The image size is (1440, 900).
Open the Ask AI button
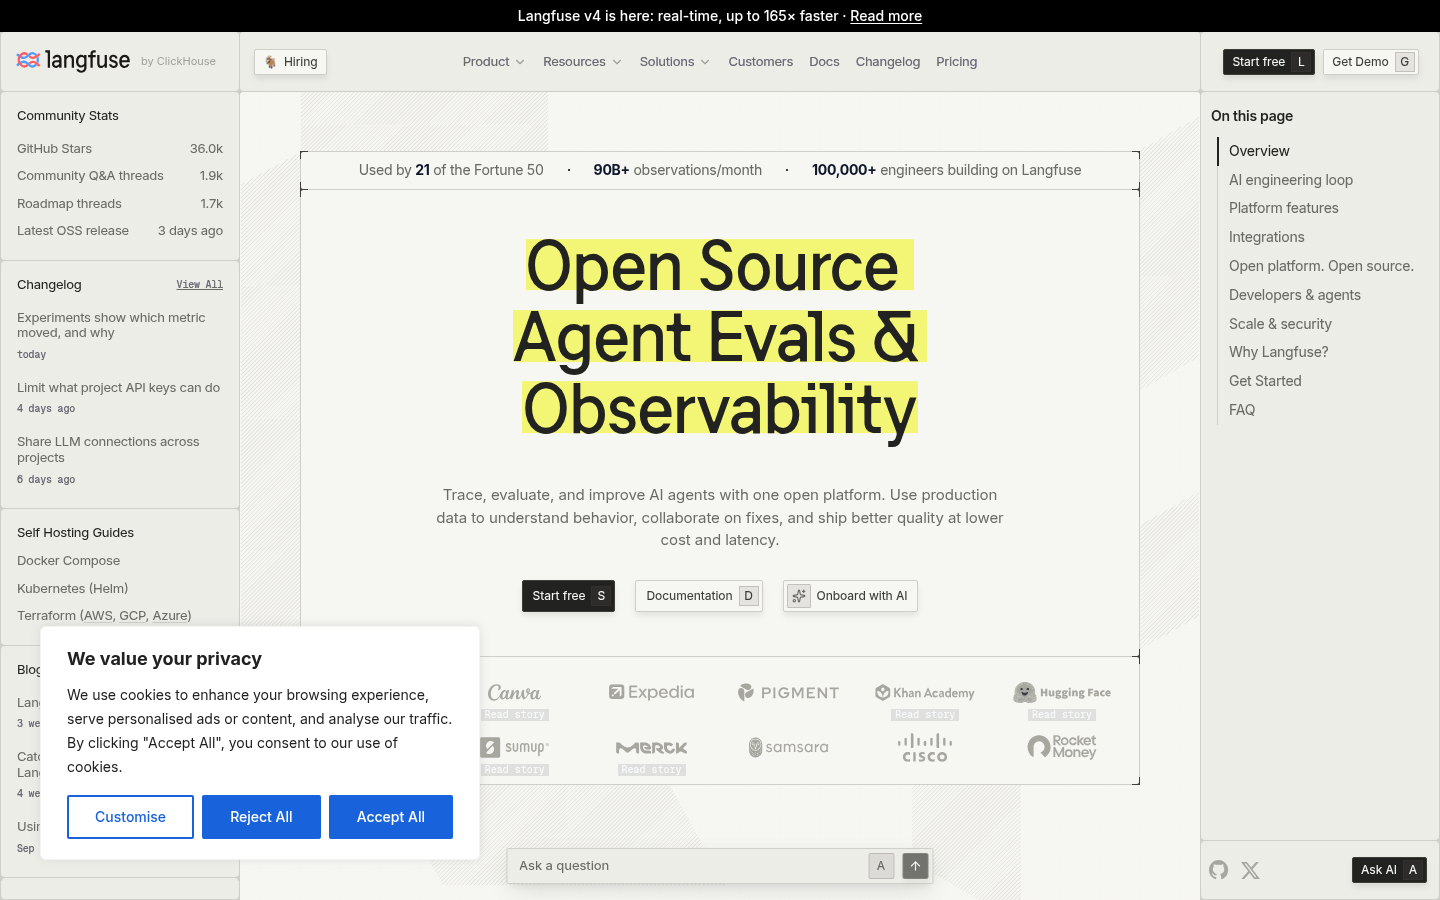point(1389,870)
